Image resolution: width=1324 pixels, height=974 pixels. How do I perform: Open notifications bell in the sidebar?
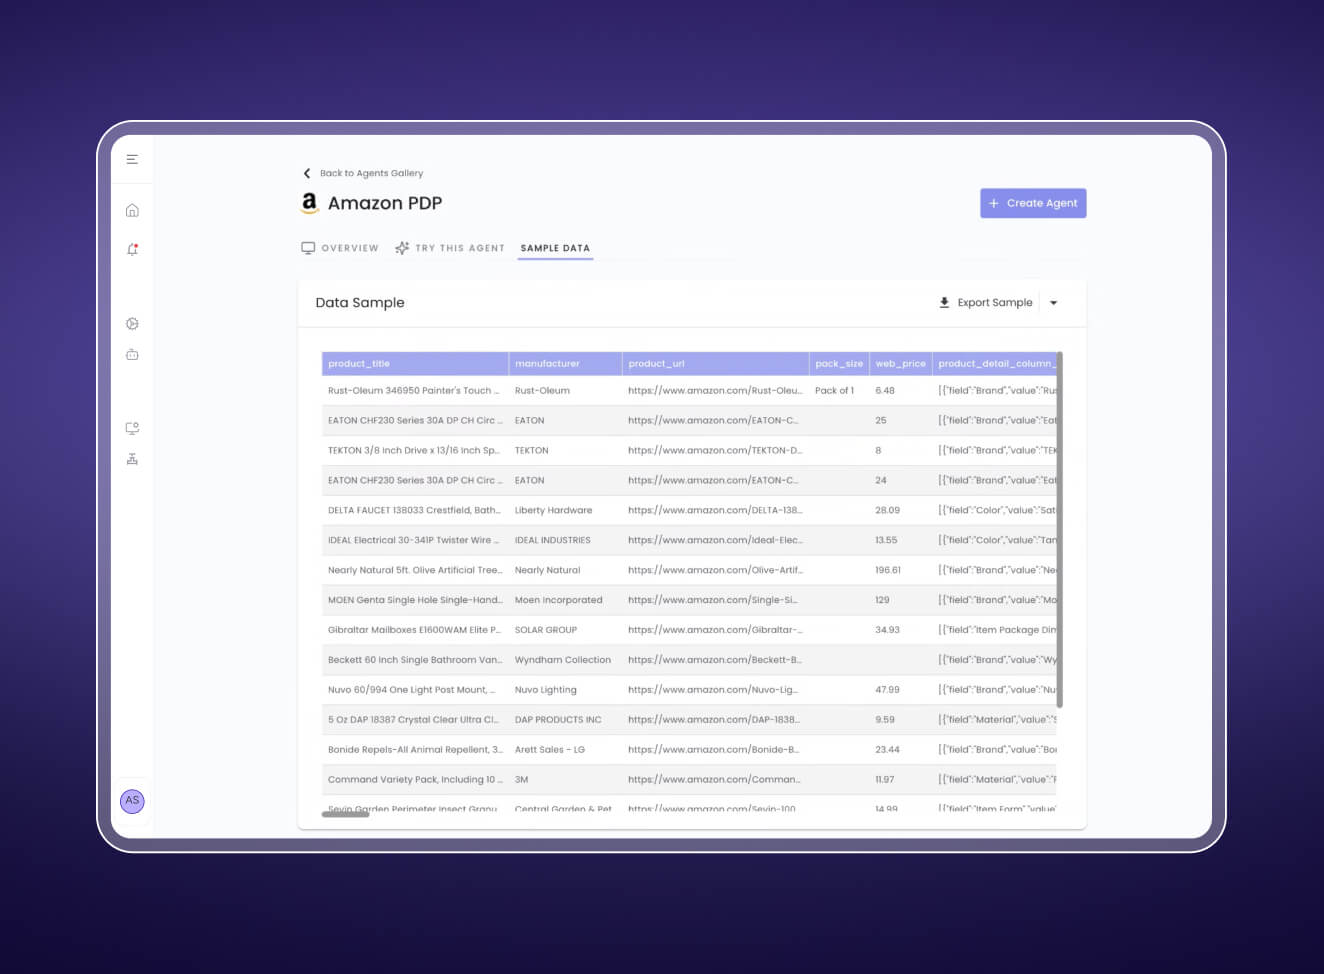pos(132,249)
